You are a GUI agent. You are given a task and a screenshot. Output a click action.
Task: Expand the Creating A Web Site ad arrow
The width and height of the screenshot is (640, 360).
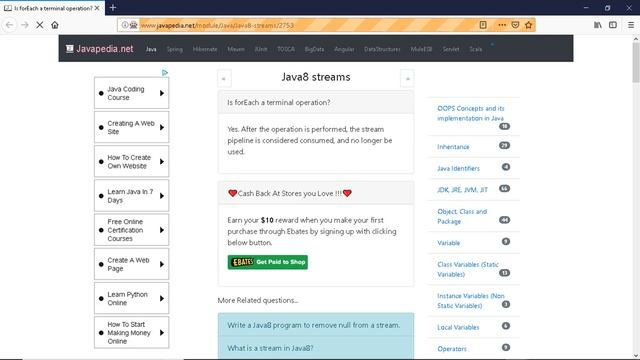click(x=162, y=127)
